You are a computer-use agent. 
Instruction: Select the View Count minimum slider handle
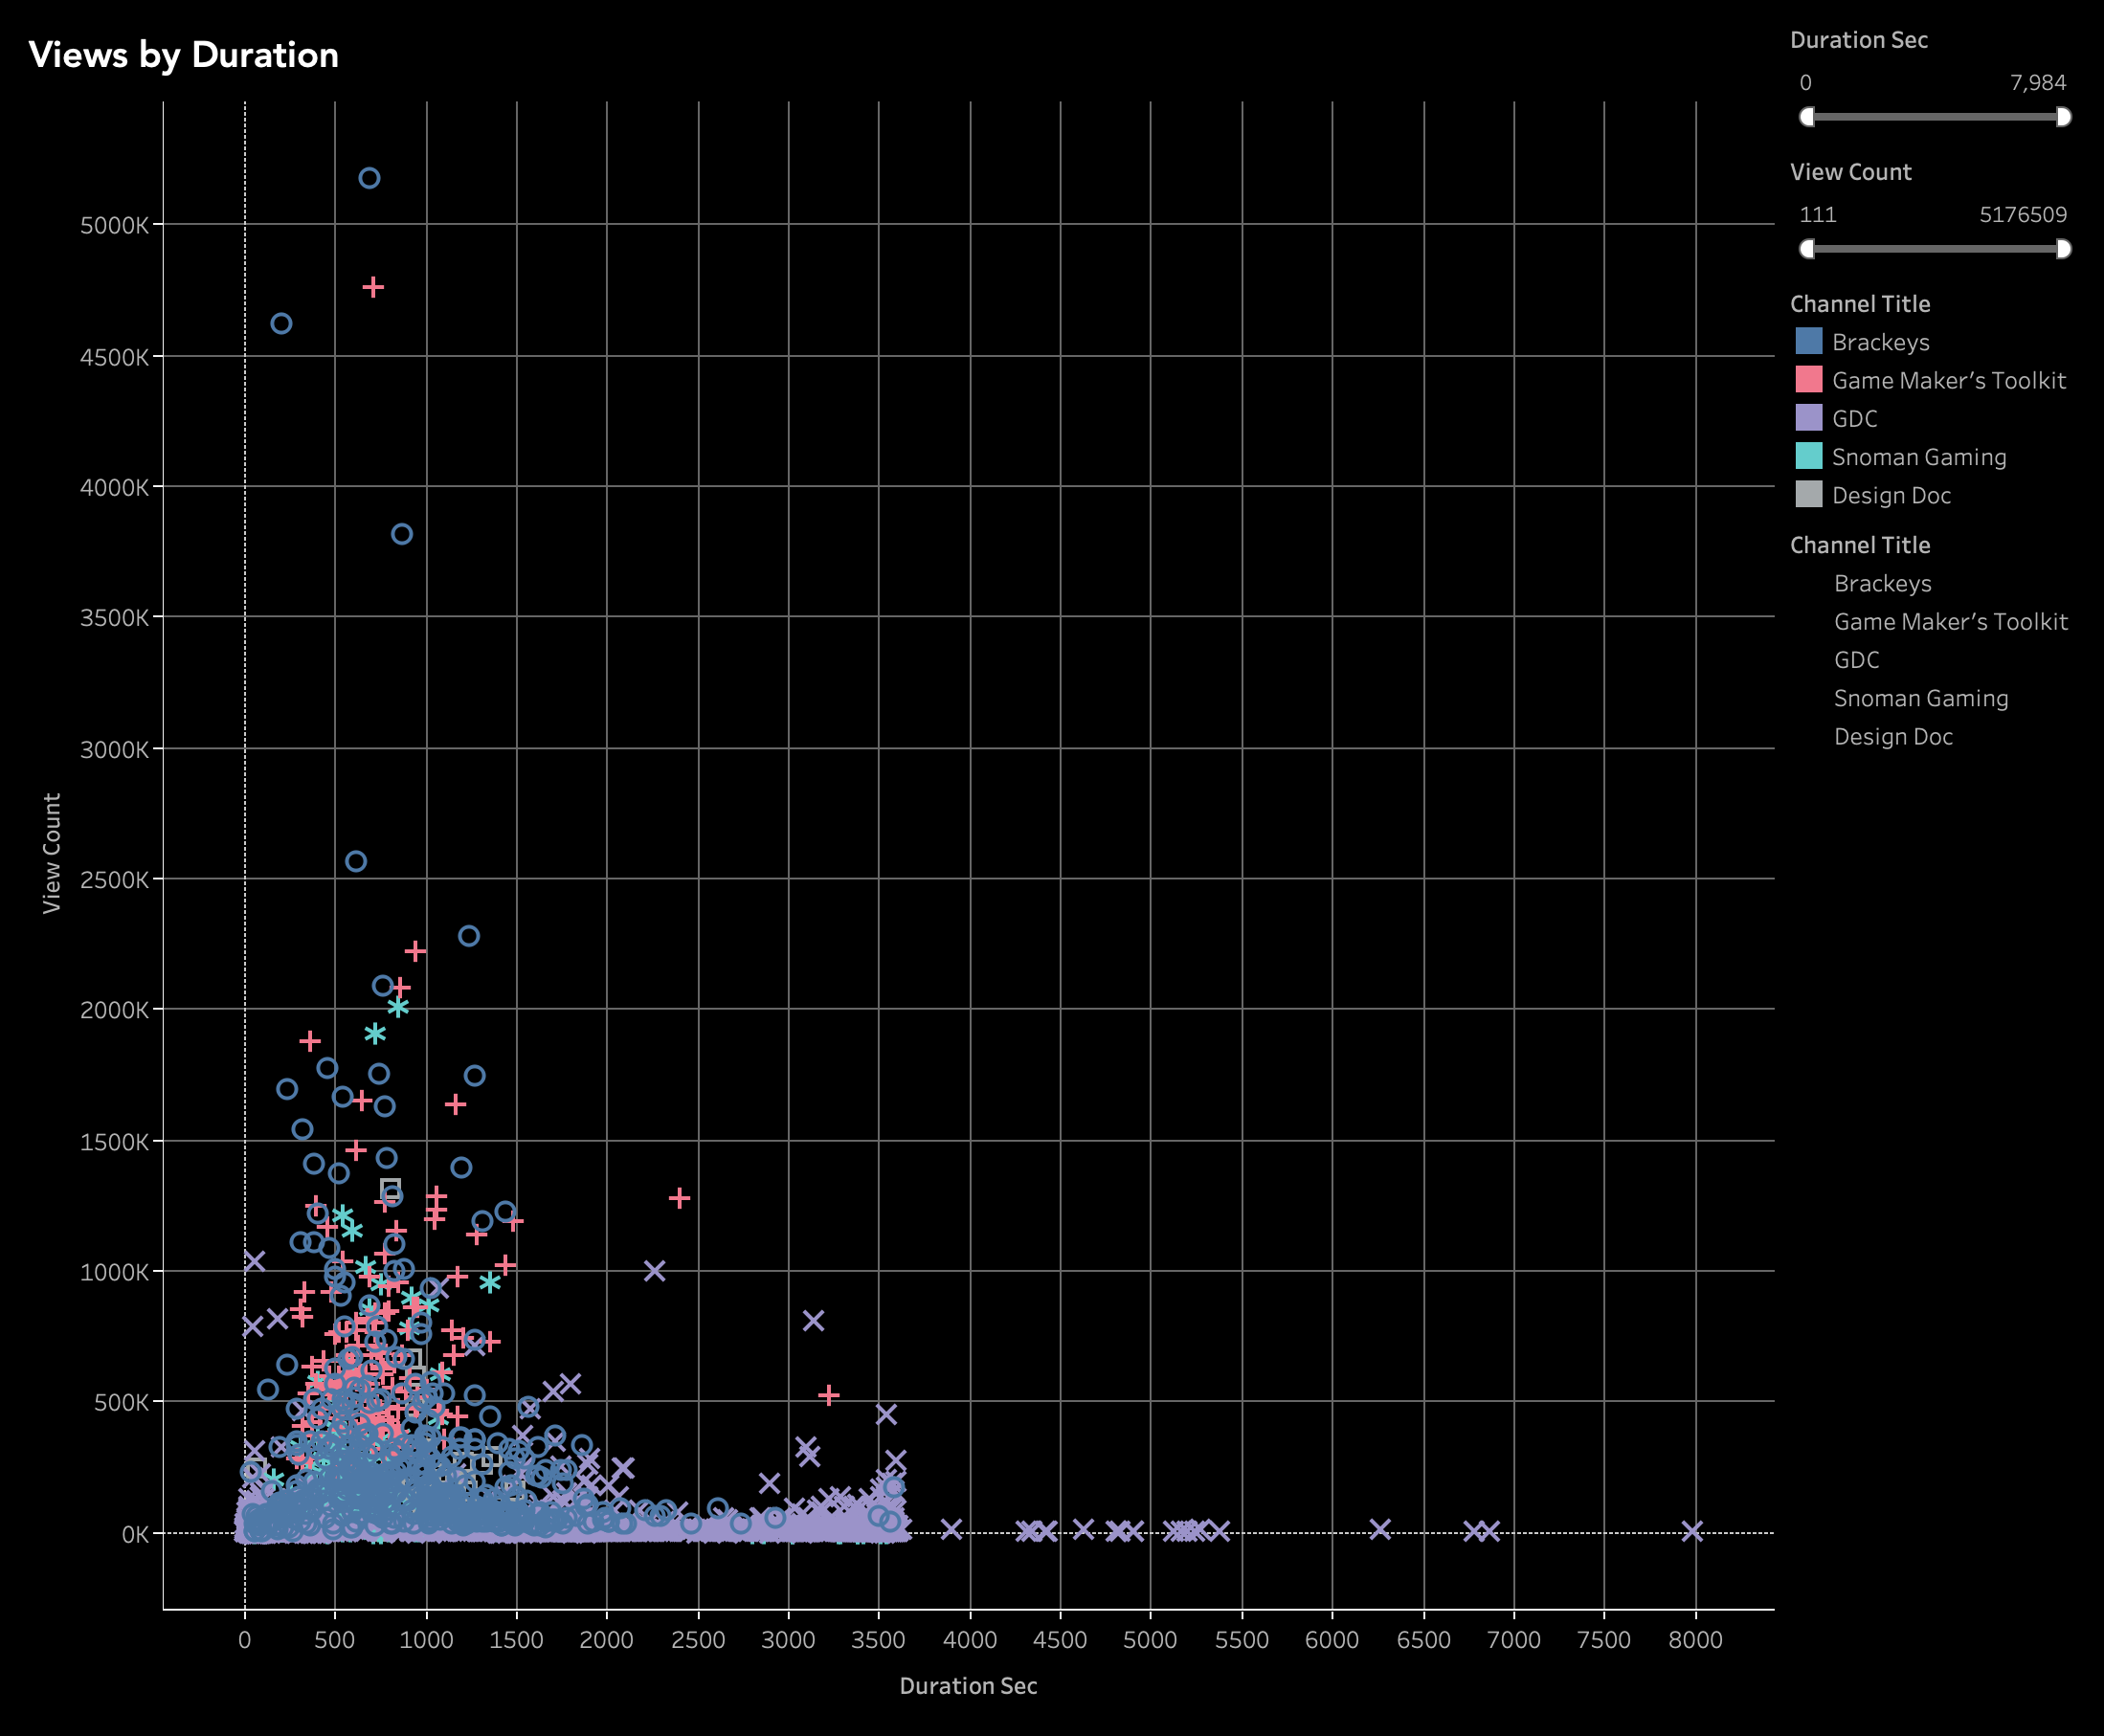click(1807, 249)
